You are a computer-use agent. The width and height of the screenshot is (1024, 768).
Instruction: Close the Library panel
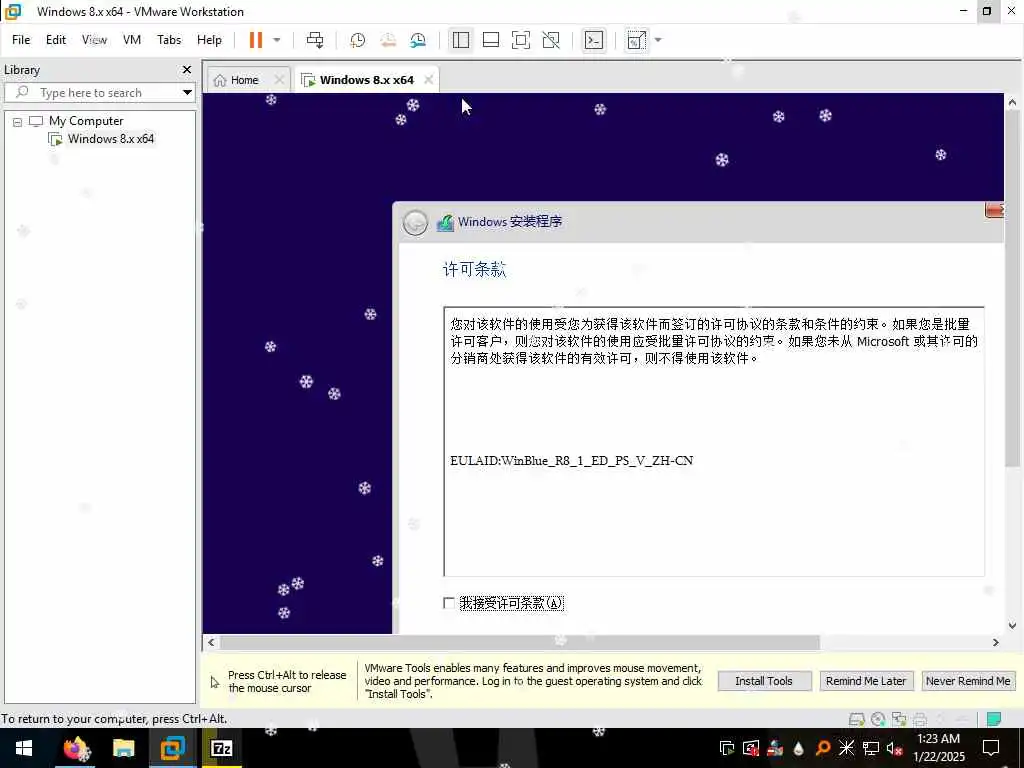(187, 69)
